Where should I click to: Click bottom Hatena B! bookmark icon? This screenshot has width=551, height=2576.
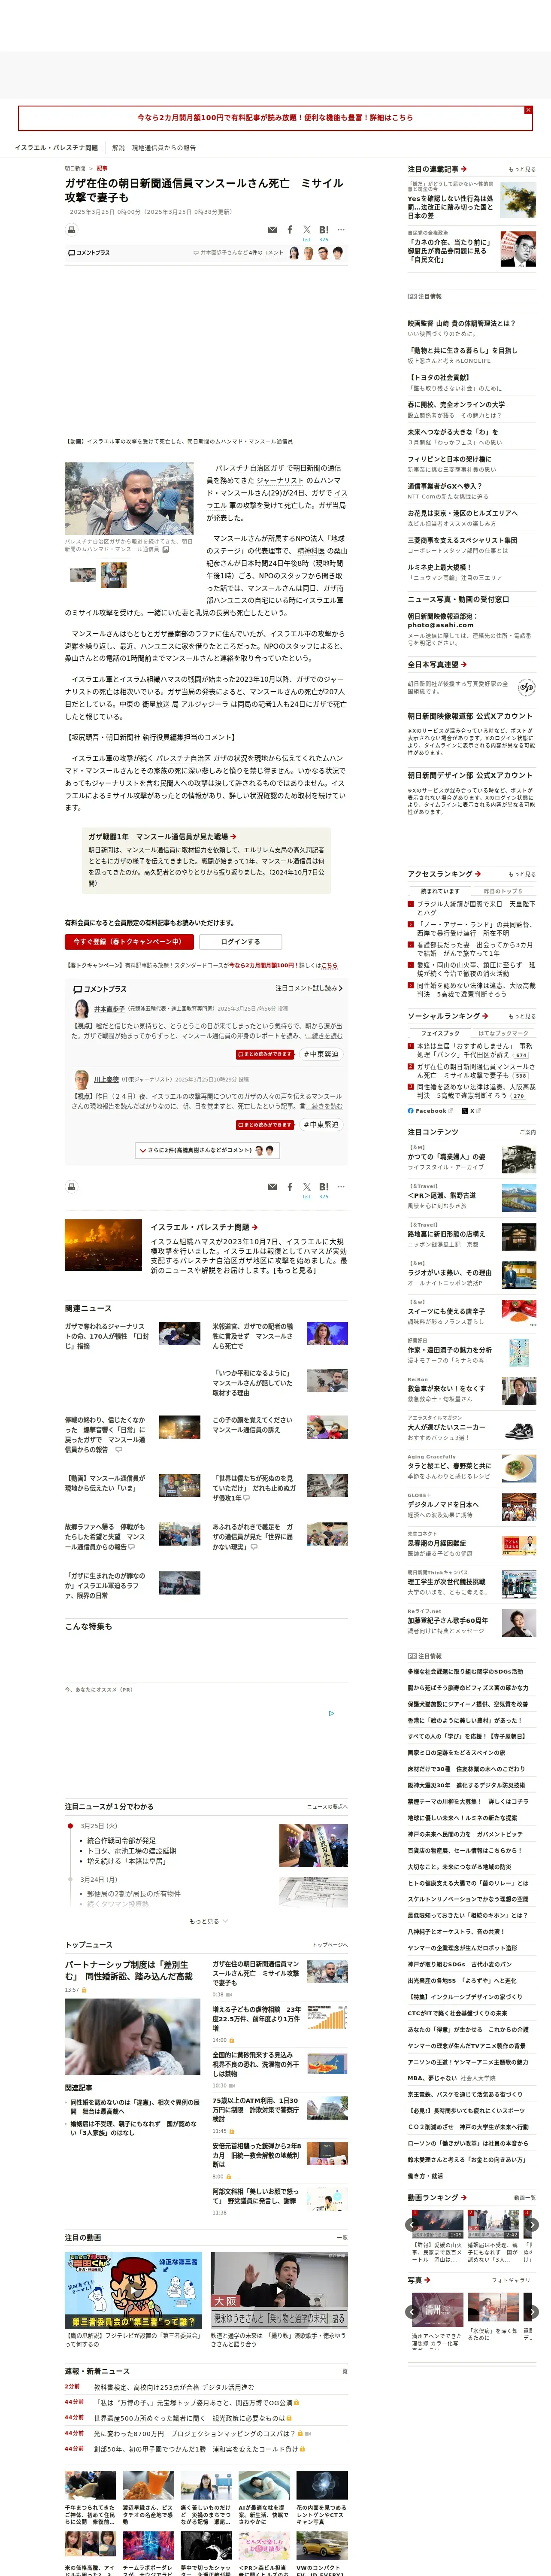coord(324,1187)
